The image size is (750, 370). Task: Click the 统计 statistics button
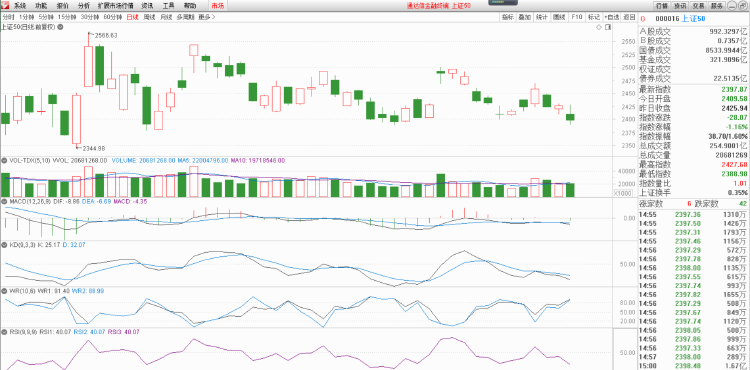click(x=541, y=17)
